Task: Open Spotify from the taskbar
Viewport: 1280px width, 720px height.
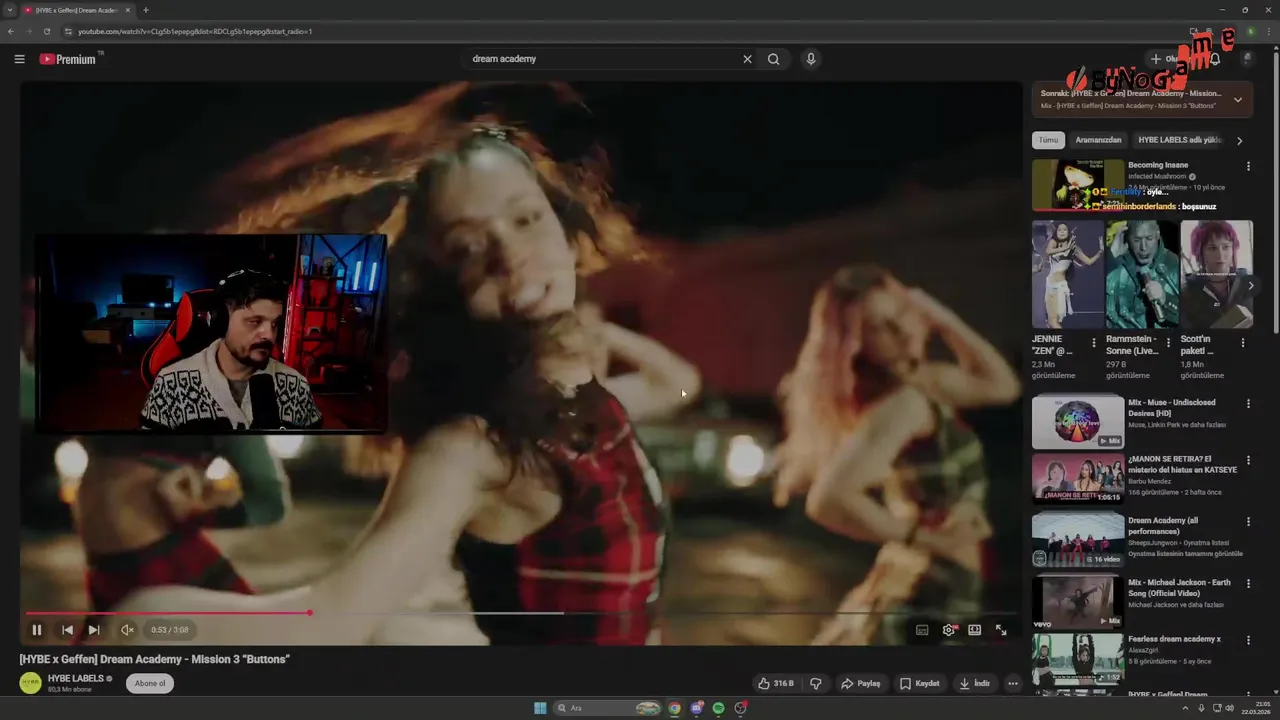Action: [718, 708]
